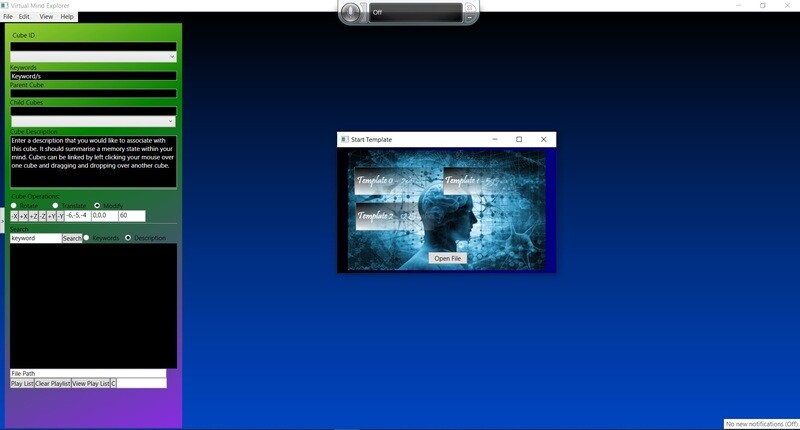The height and width of the screenshot is (430, 800).
Task: Minimize the speech recognition bar
Action: 469,17
